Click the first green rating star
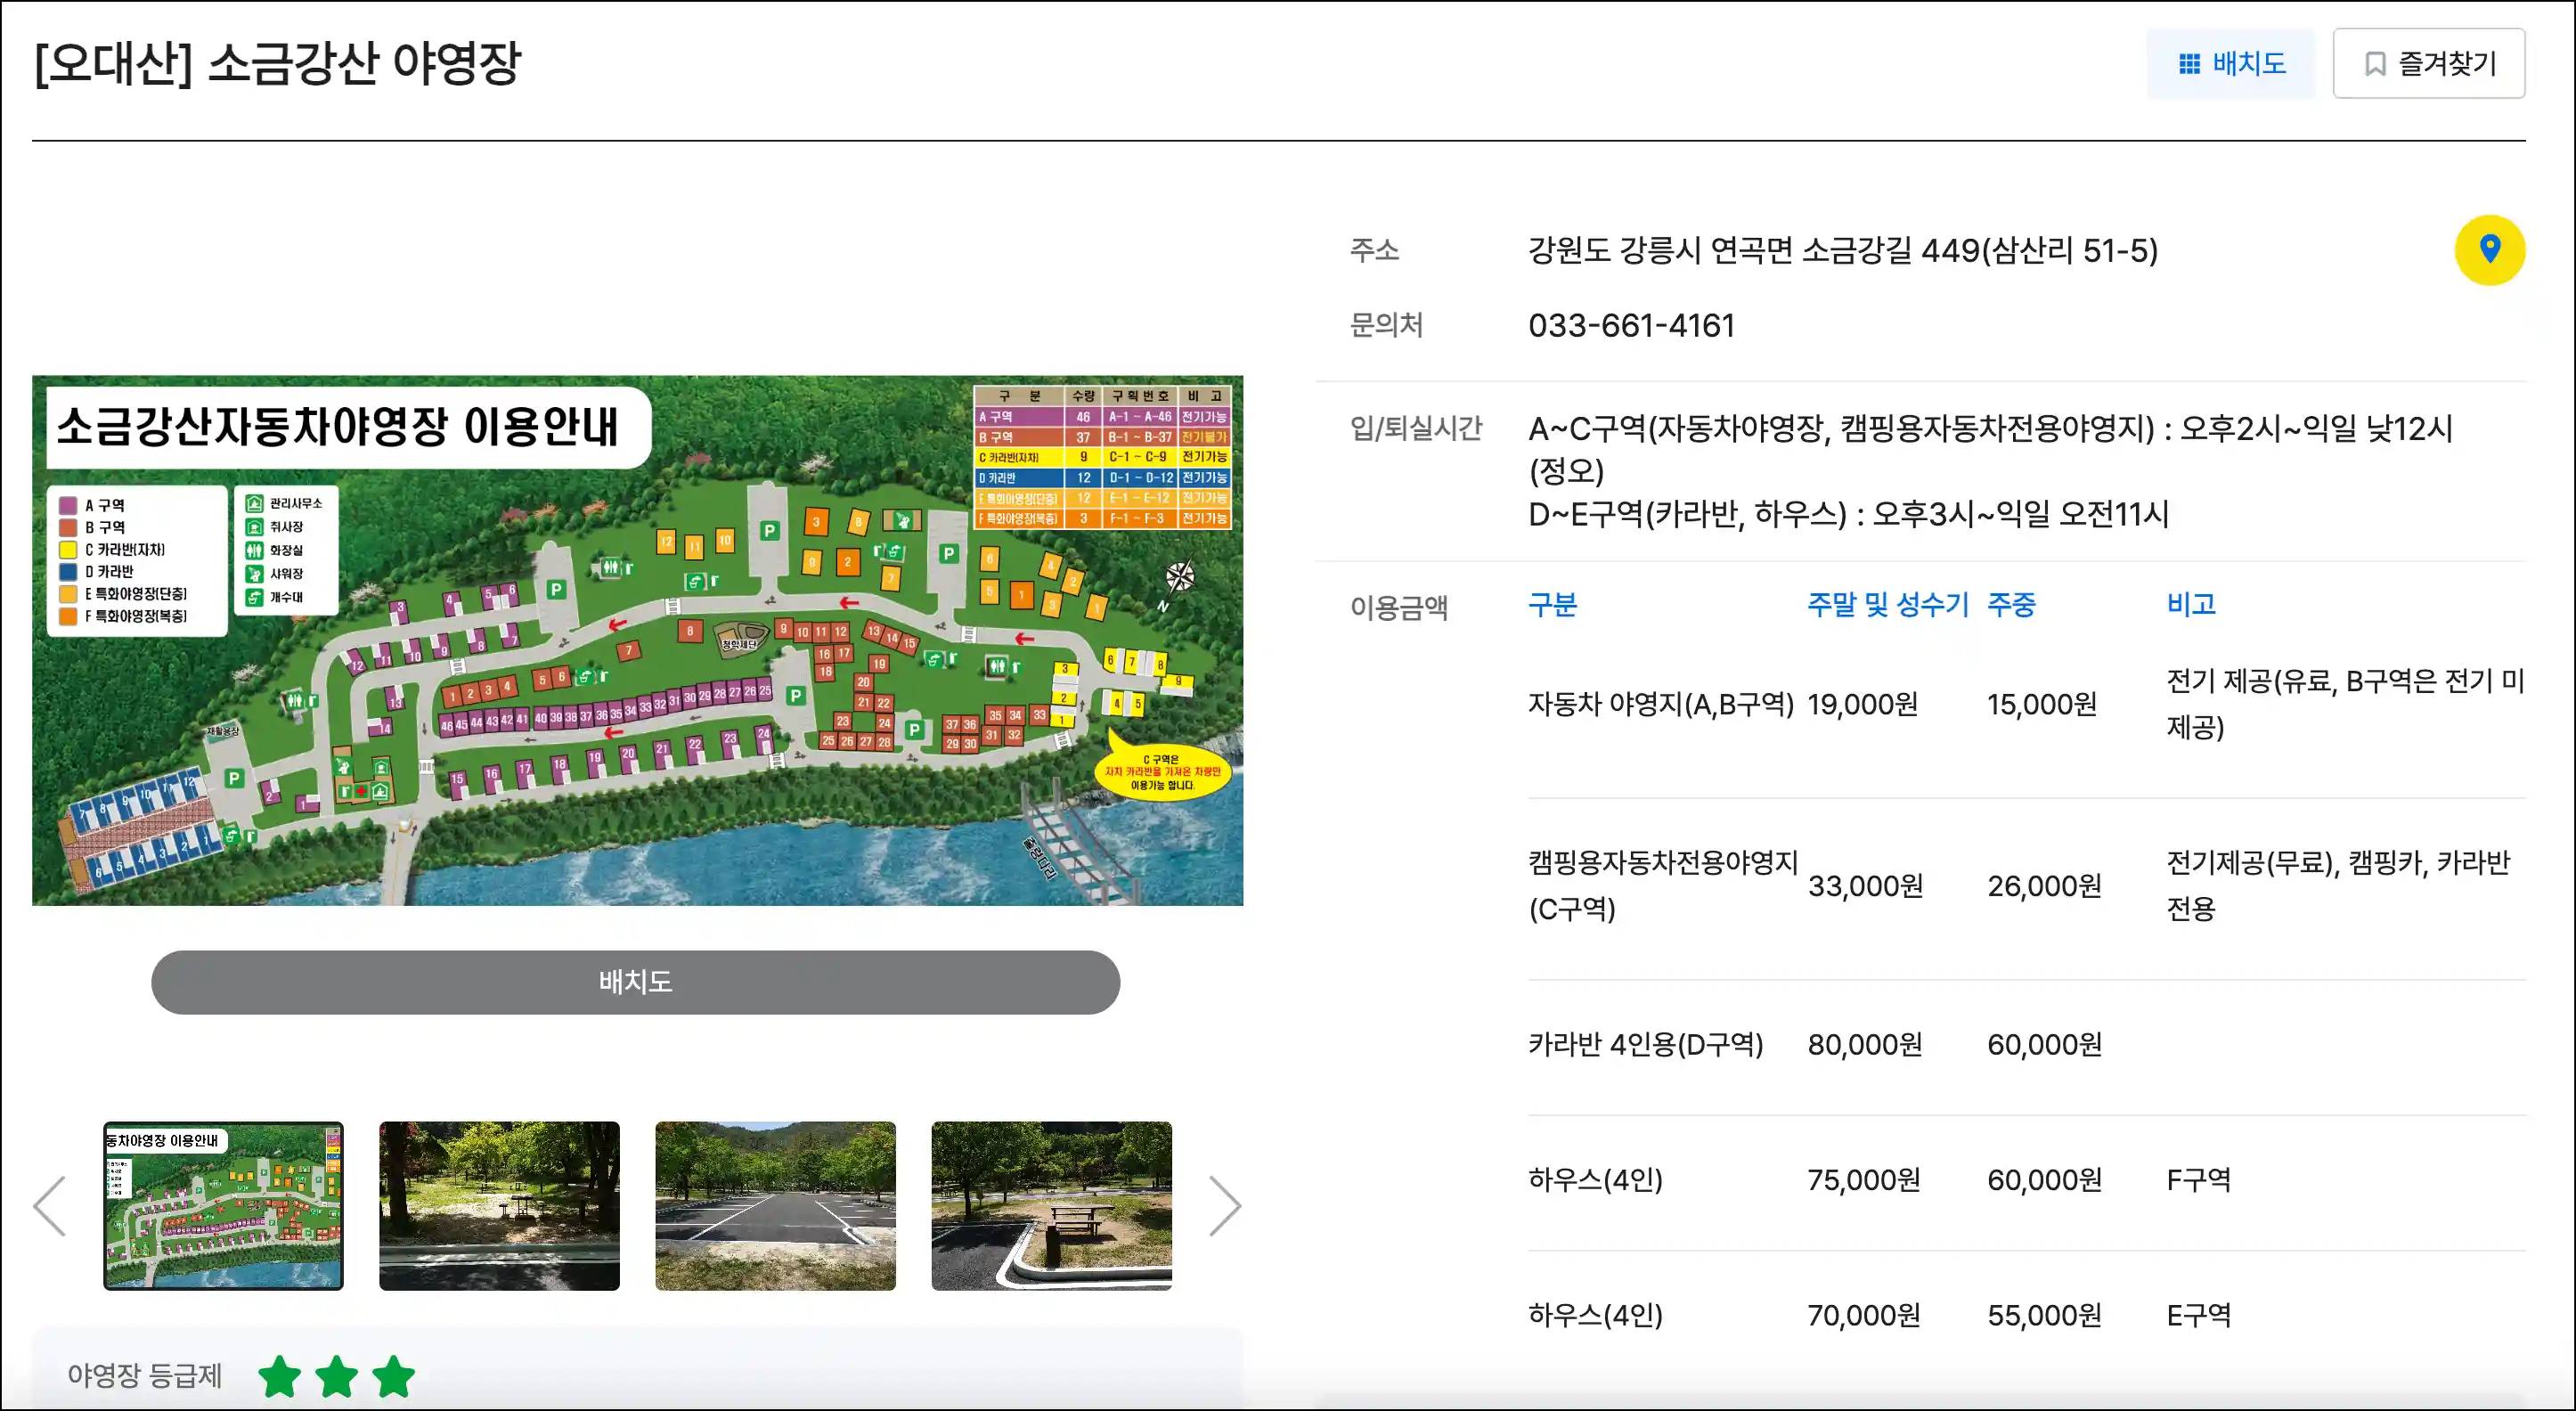 coord(279,1376)
